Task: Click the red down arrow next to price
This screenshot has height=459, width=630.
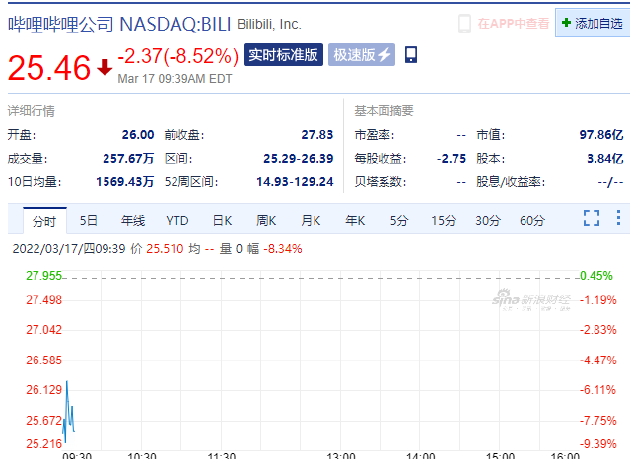Action: (104, 67)
